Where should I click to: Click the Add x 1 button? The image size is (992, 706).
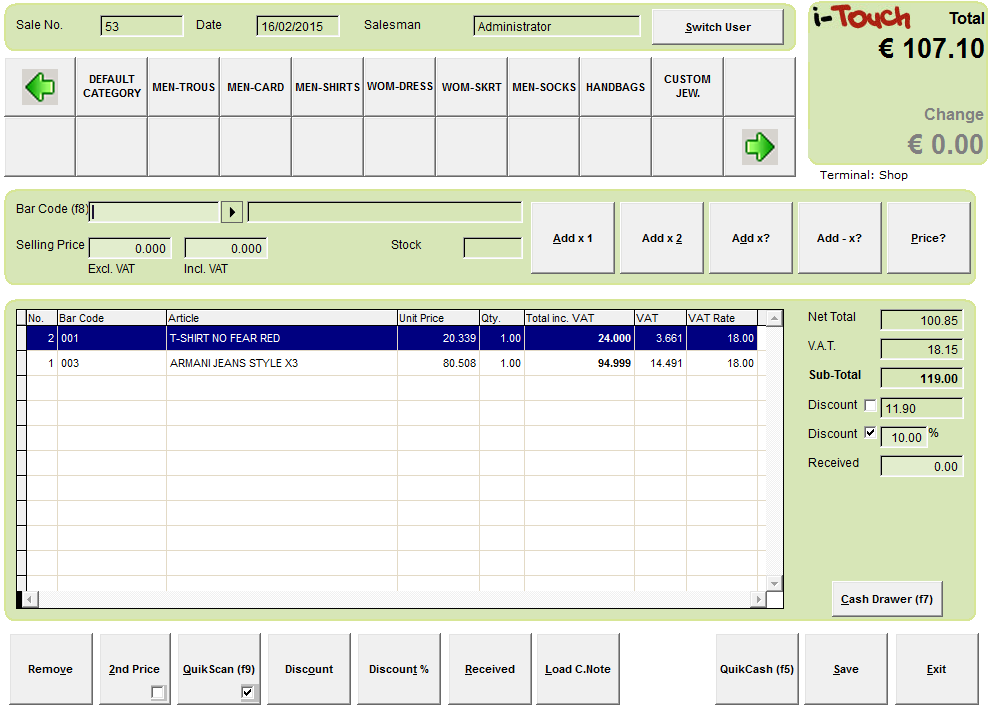click(x=574, y=238)
